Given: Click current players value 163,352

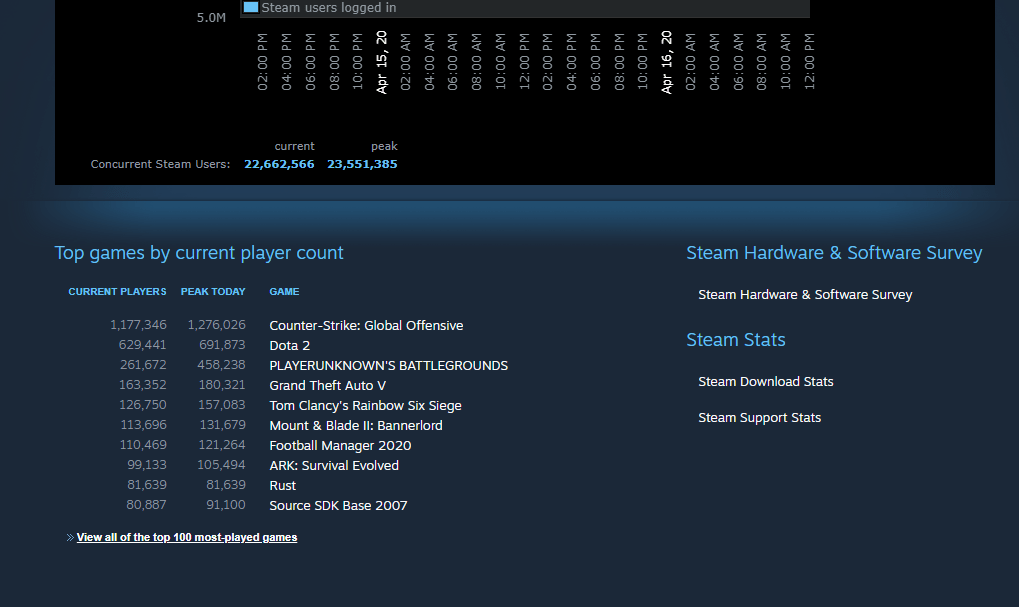Looking at the screenshot, I should coord(143,385).
